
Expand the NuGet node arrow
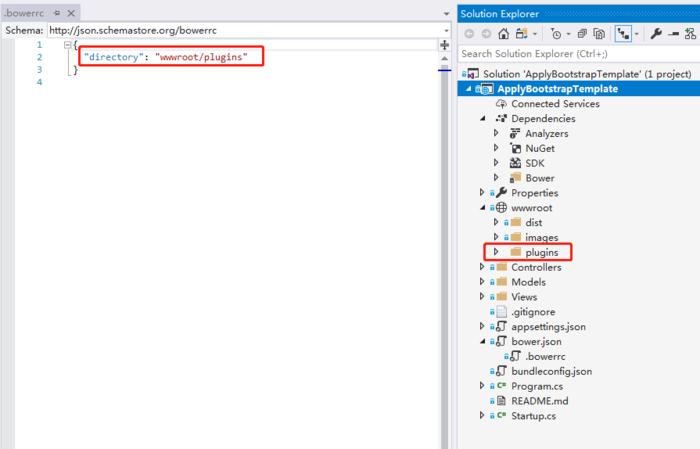coord(496,148)
